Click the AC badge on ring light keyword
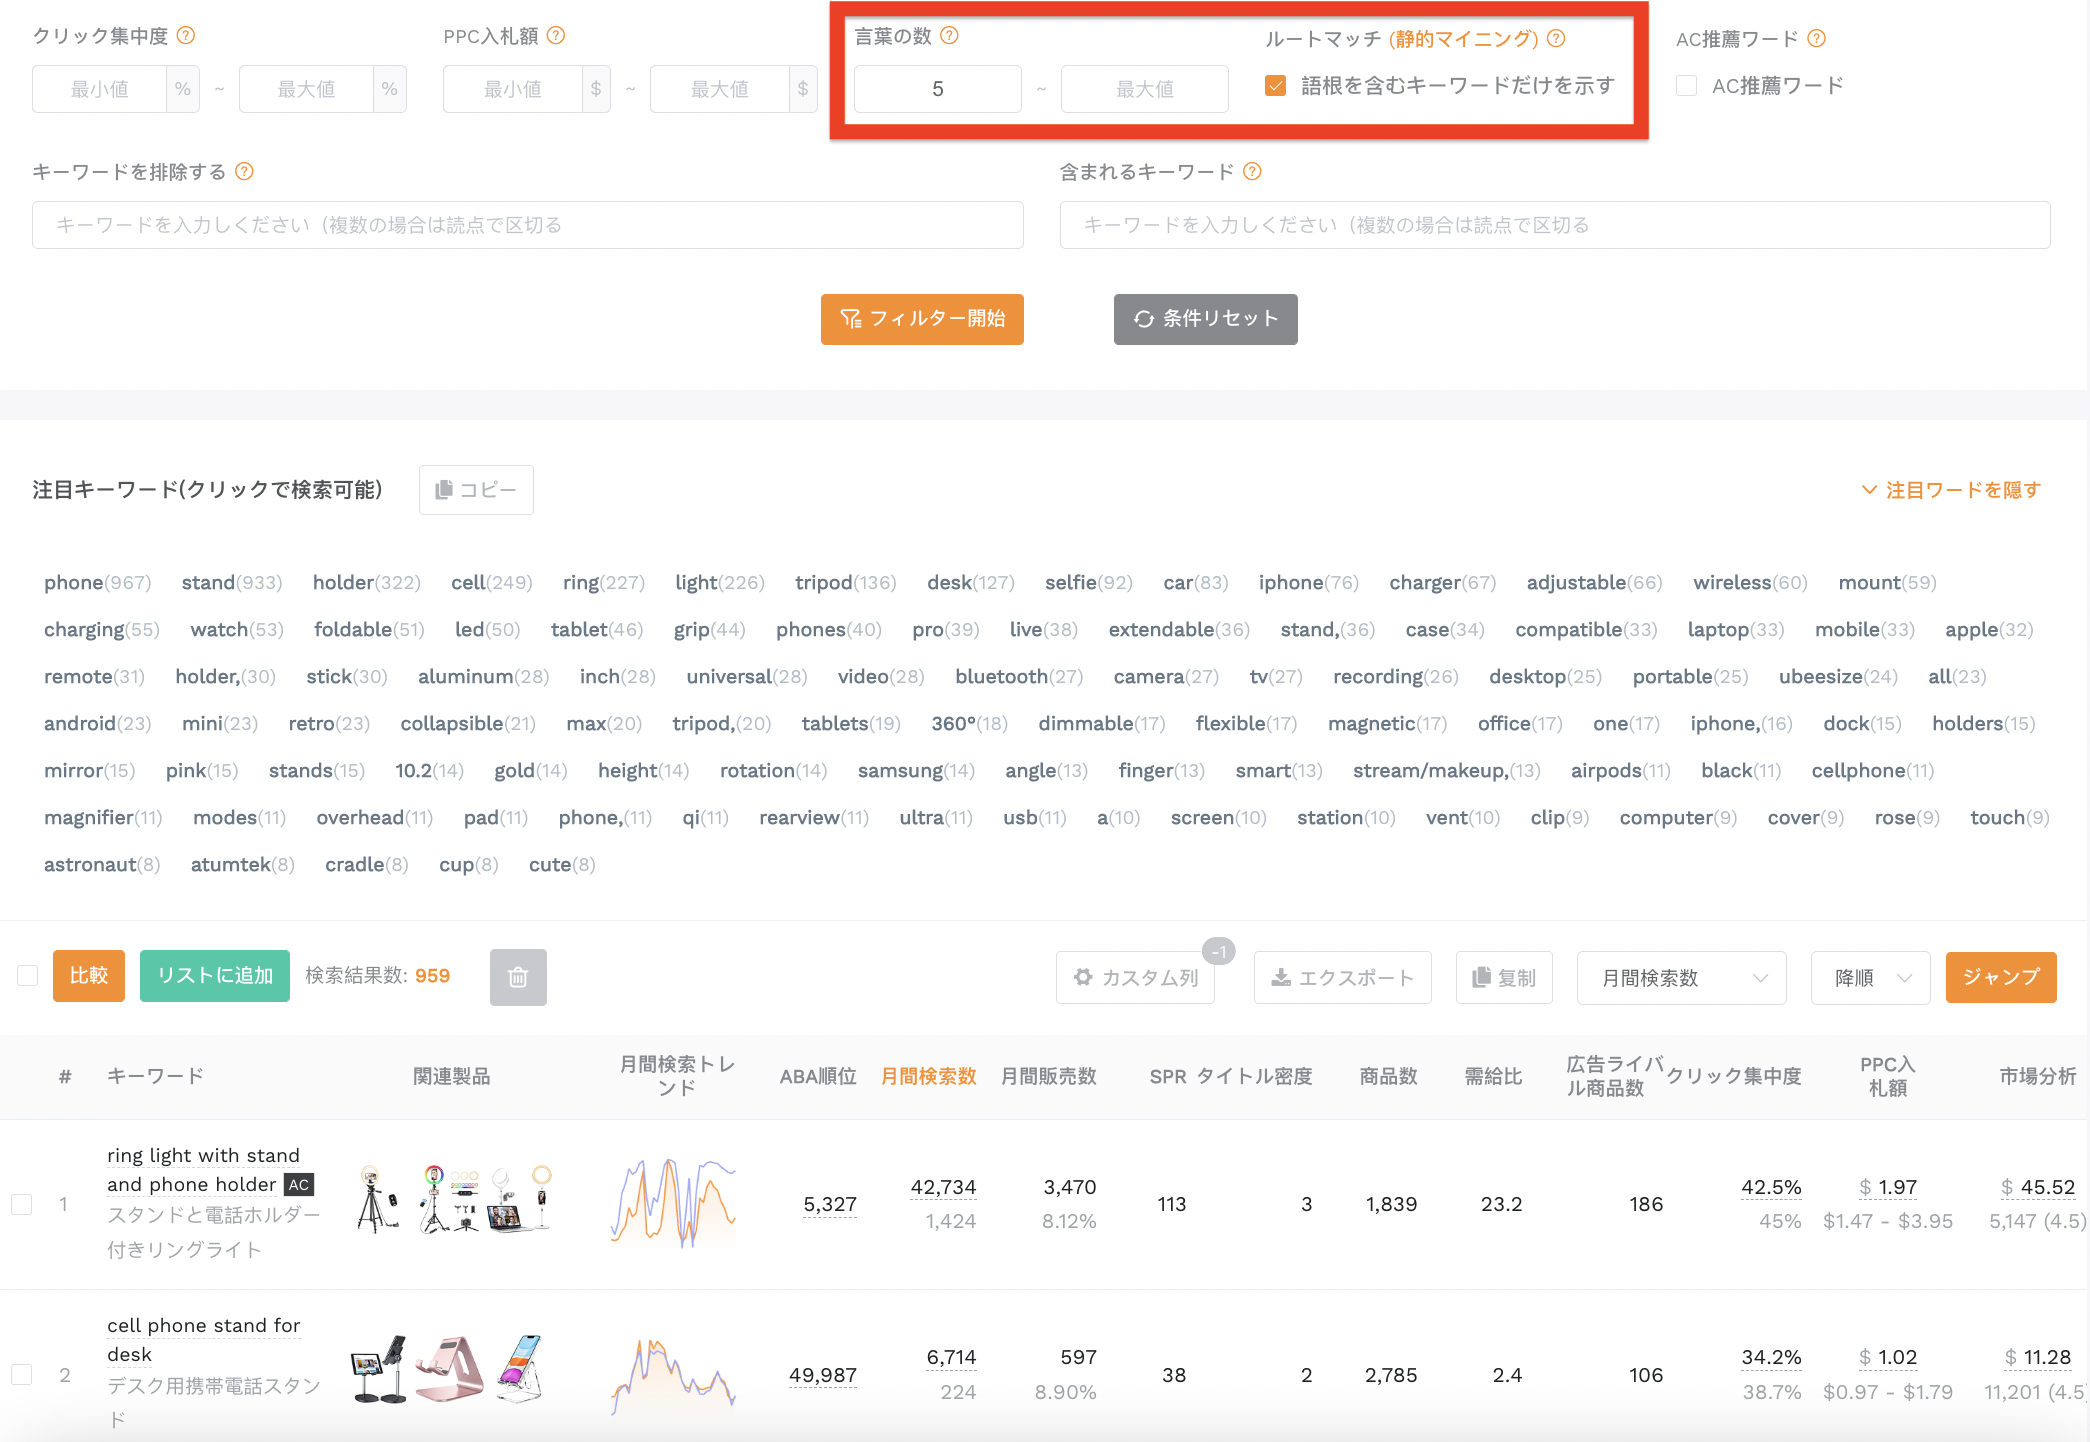The width and height of the screenshot is (2090, 1442). click(x=299, y=1185)
